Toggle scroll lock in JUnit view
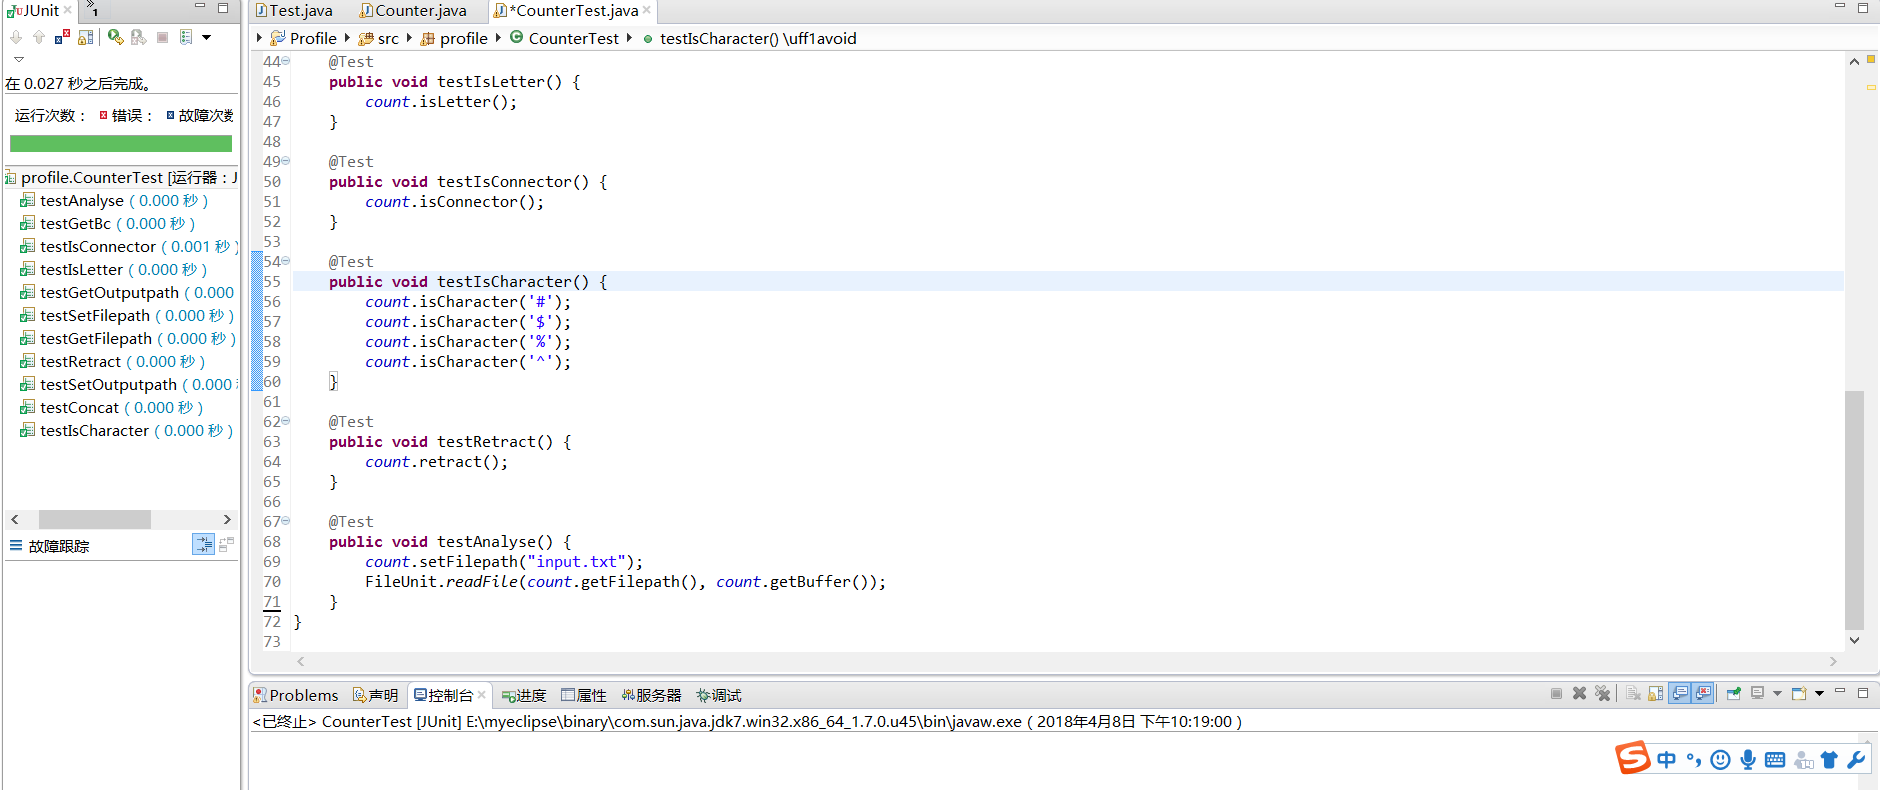1880x790 pixels. (x=86, y=38)
